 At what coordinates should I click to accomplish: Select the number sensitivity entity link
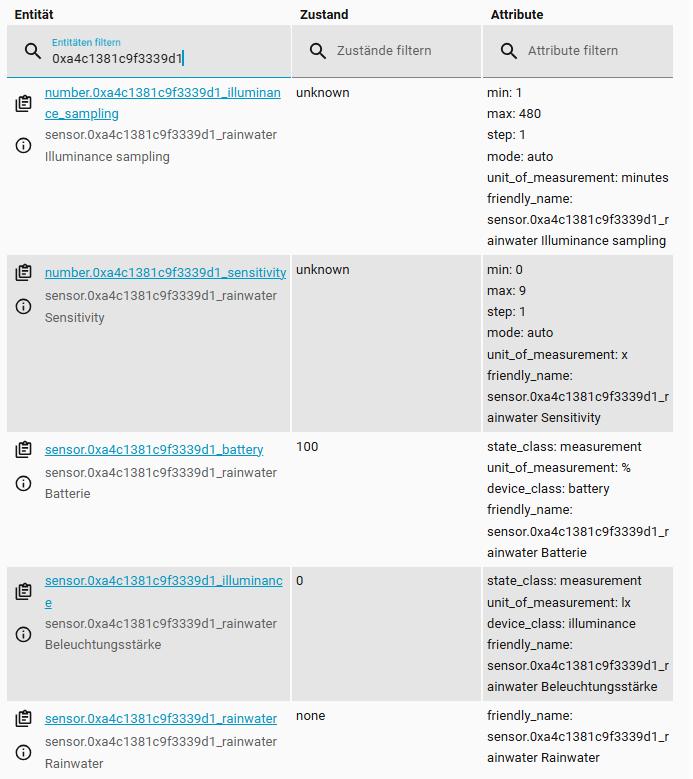click(x=165, y=273)
